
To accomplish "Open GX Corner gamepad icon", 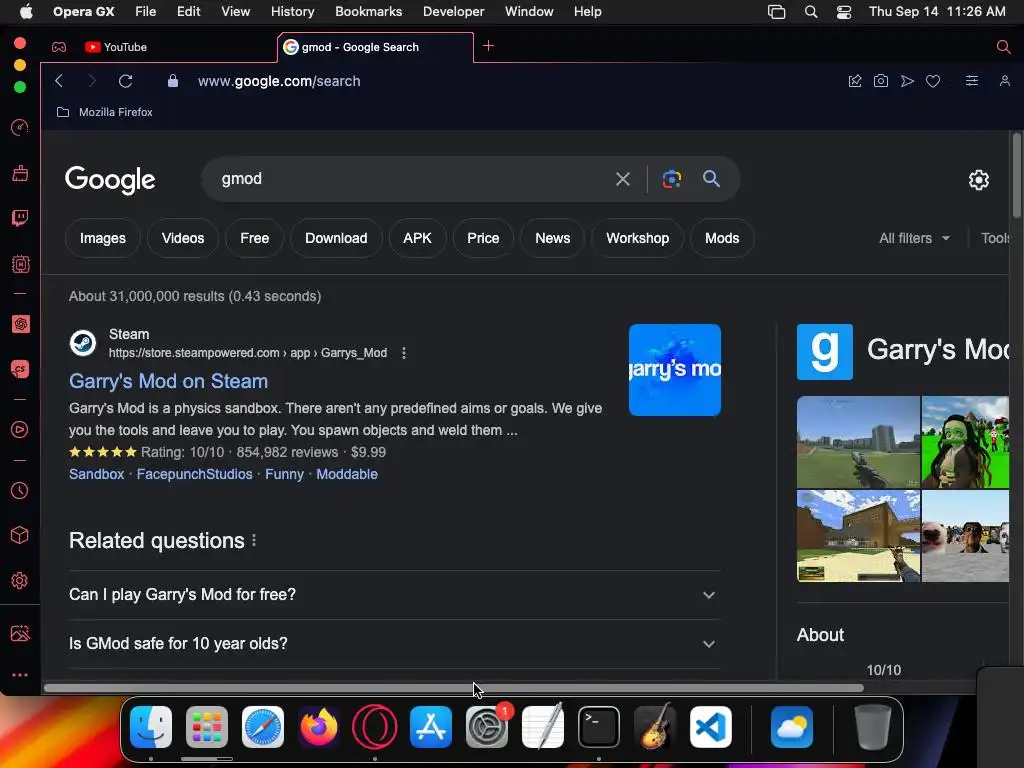I will tap(59, 47).
